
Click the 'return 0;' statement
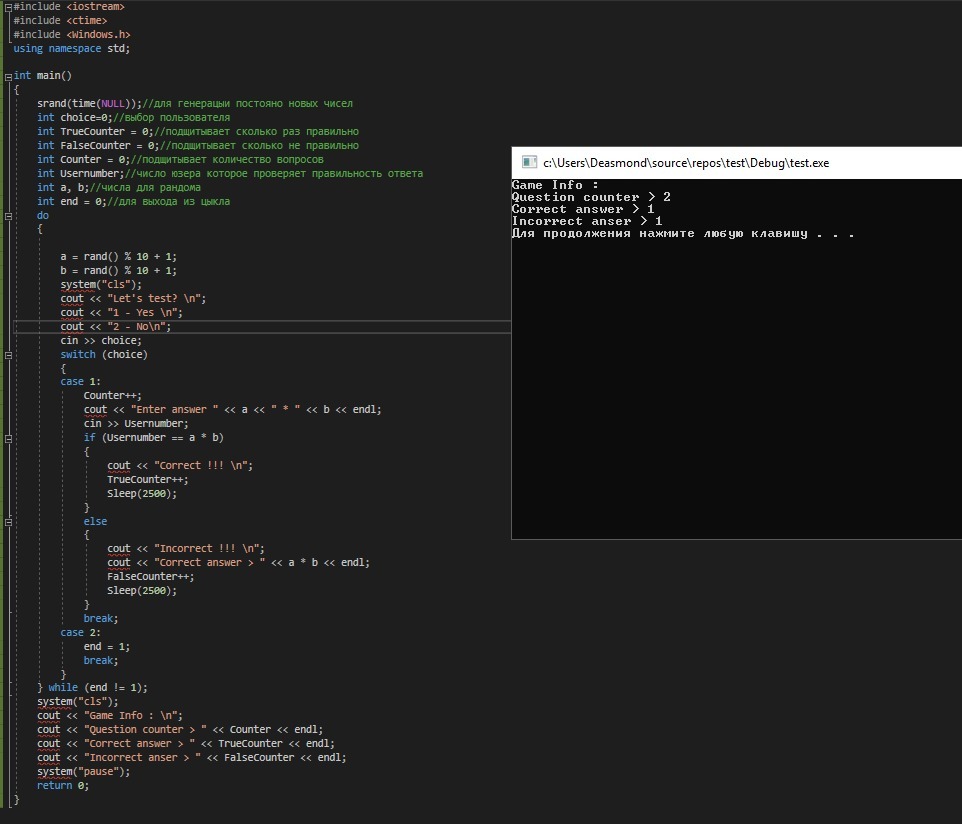(63, 785)
